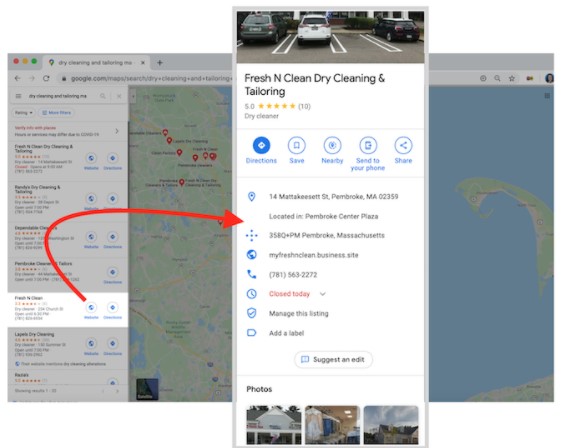Click Directions icon for Fresh N Clean listing
Viewport: 574px width, 448px height.
[112, 307]
